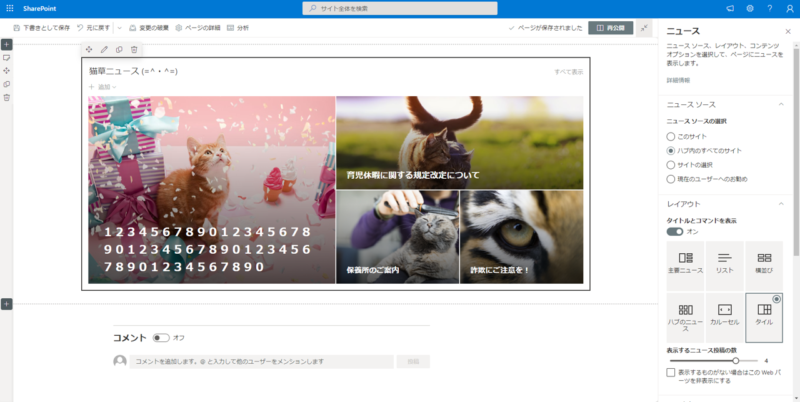Viewport: 800px width, 402px height.
Task: Click the 再公開 button
Action: point(610,28)
